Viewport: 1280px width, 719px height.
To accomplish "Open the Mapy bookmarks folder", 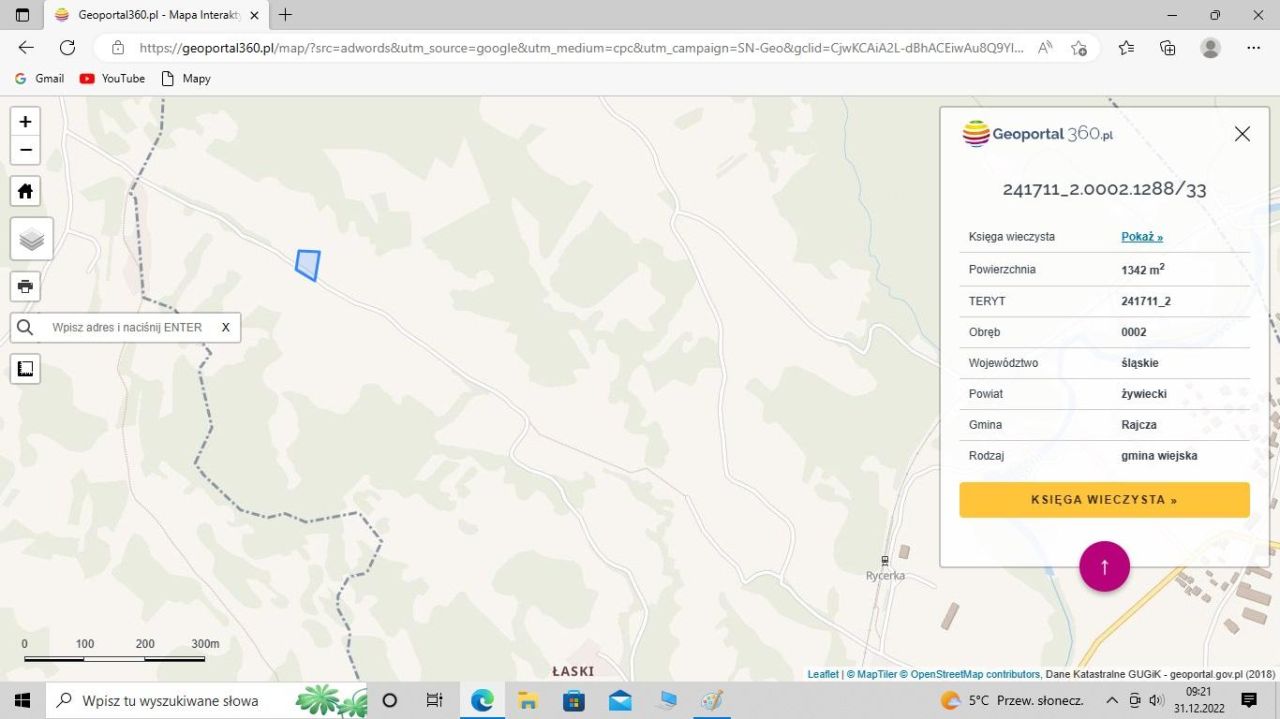I will pyautogui.click(x=186, y=78).
